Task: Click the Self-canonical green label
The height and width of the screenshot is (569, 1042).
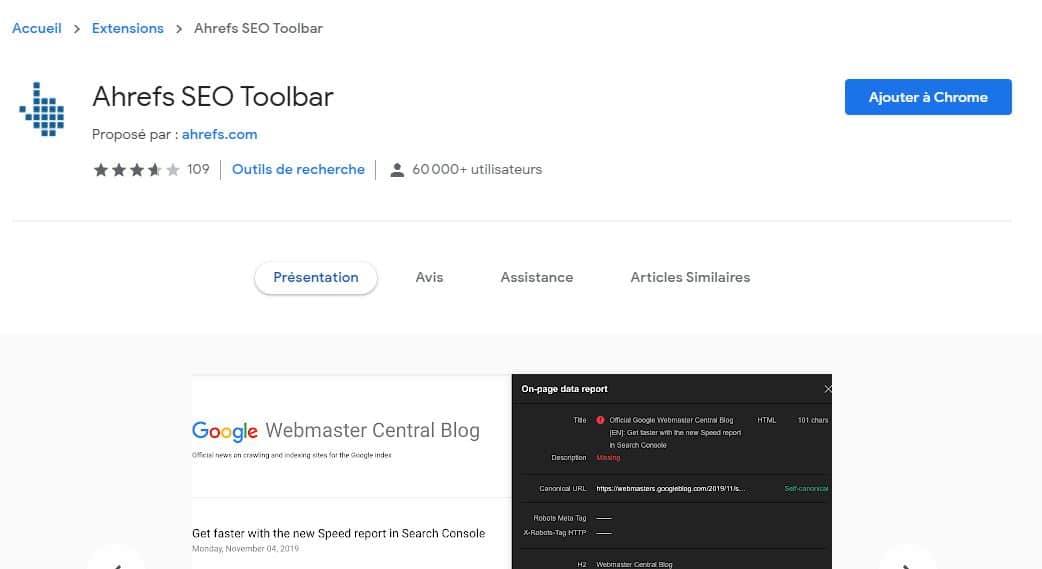Action: [x=806, y=489]
